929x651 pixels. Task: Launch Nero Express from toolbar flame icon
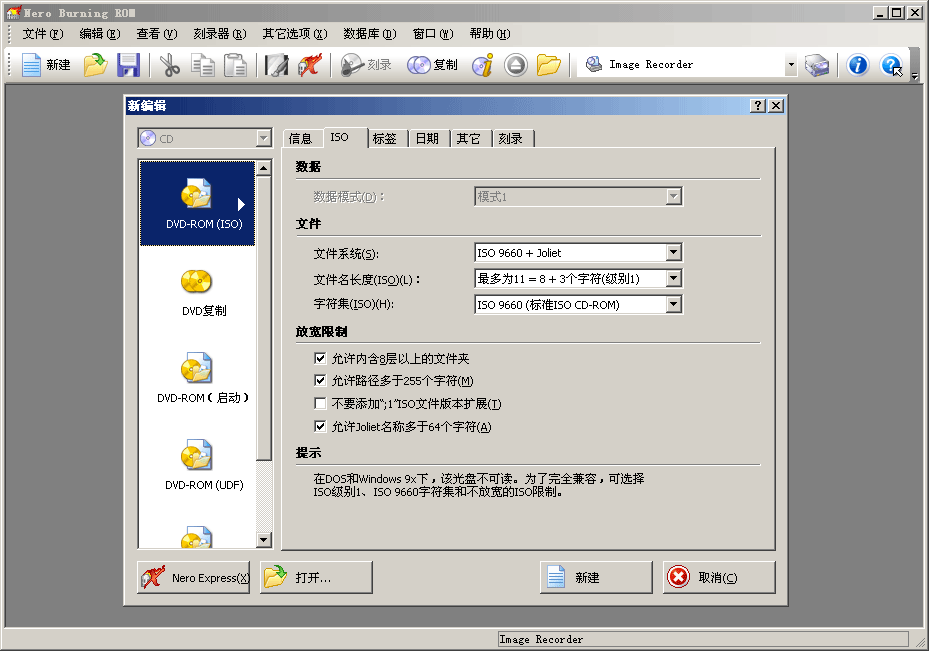click(x=310, y=65)
